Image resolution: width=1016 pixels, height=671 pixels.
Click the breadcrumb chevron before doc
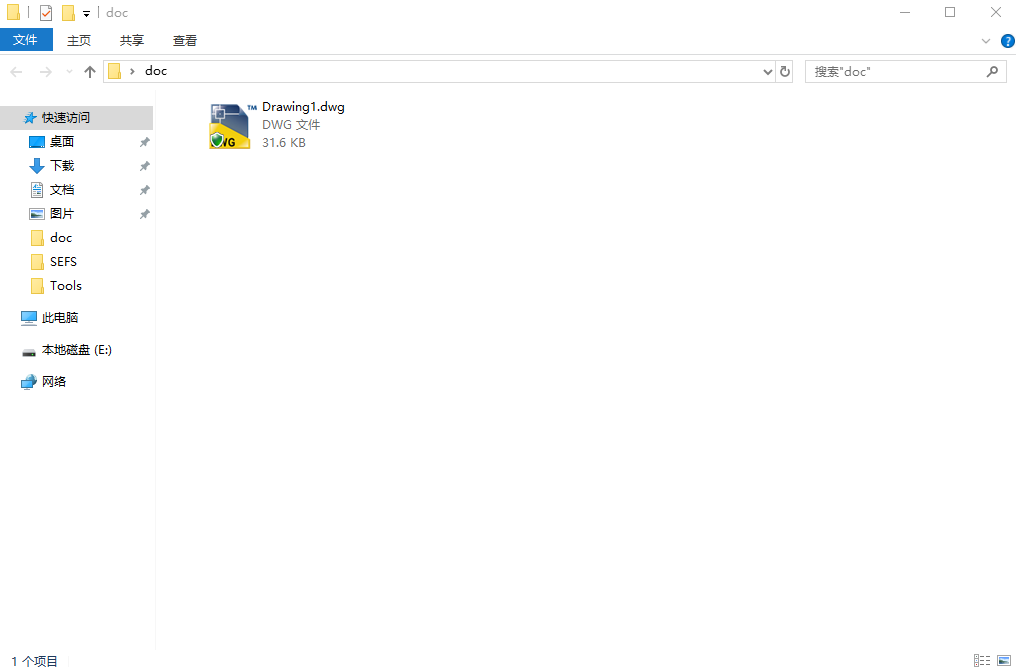pos(132,71)
